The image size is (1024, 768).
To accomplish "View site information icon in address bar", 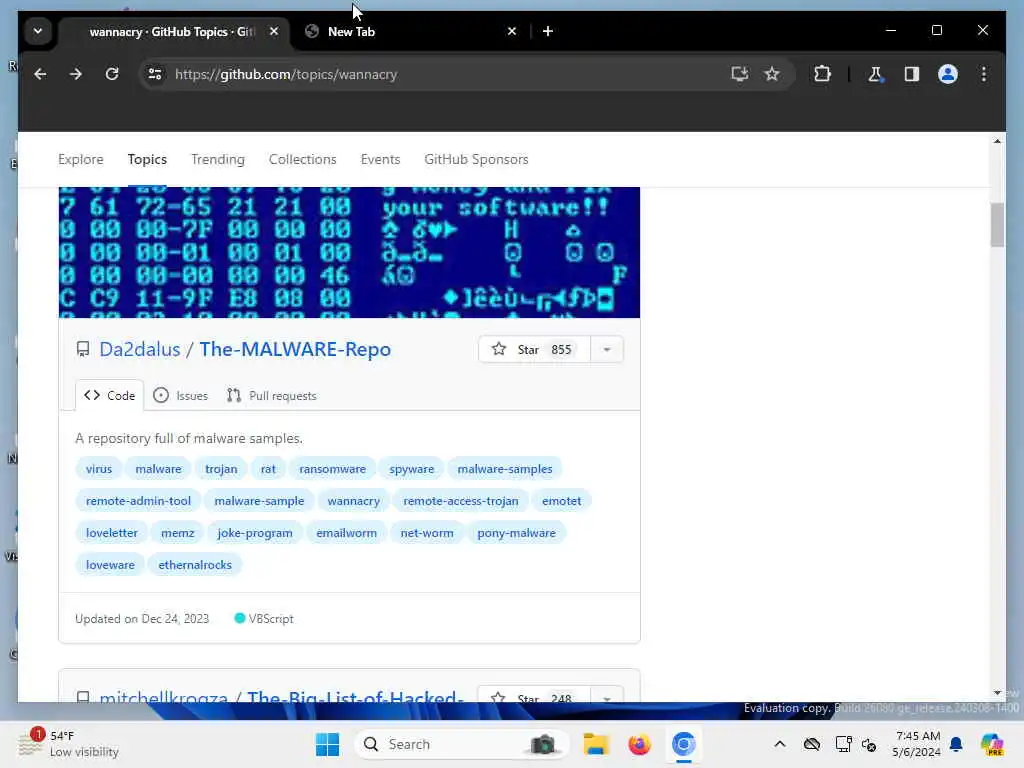I will [x=155, y=74].
